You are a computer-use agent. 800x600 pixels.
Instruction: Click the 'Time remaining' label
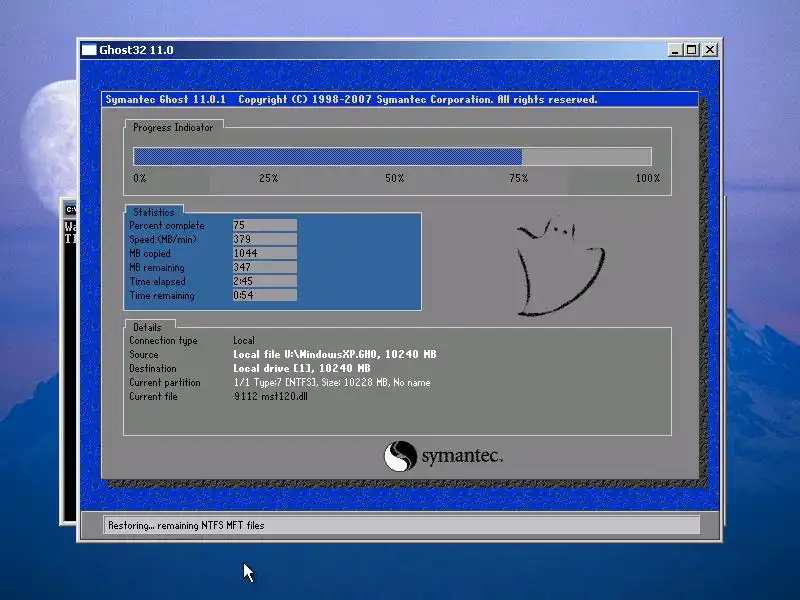point(162,295)
